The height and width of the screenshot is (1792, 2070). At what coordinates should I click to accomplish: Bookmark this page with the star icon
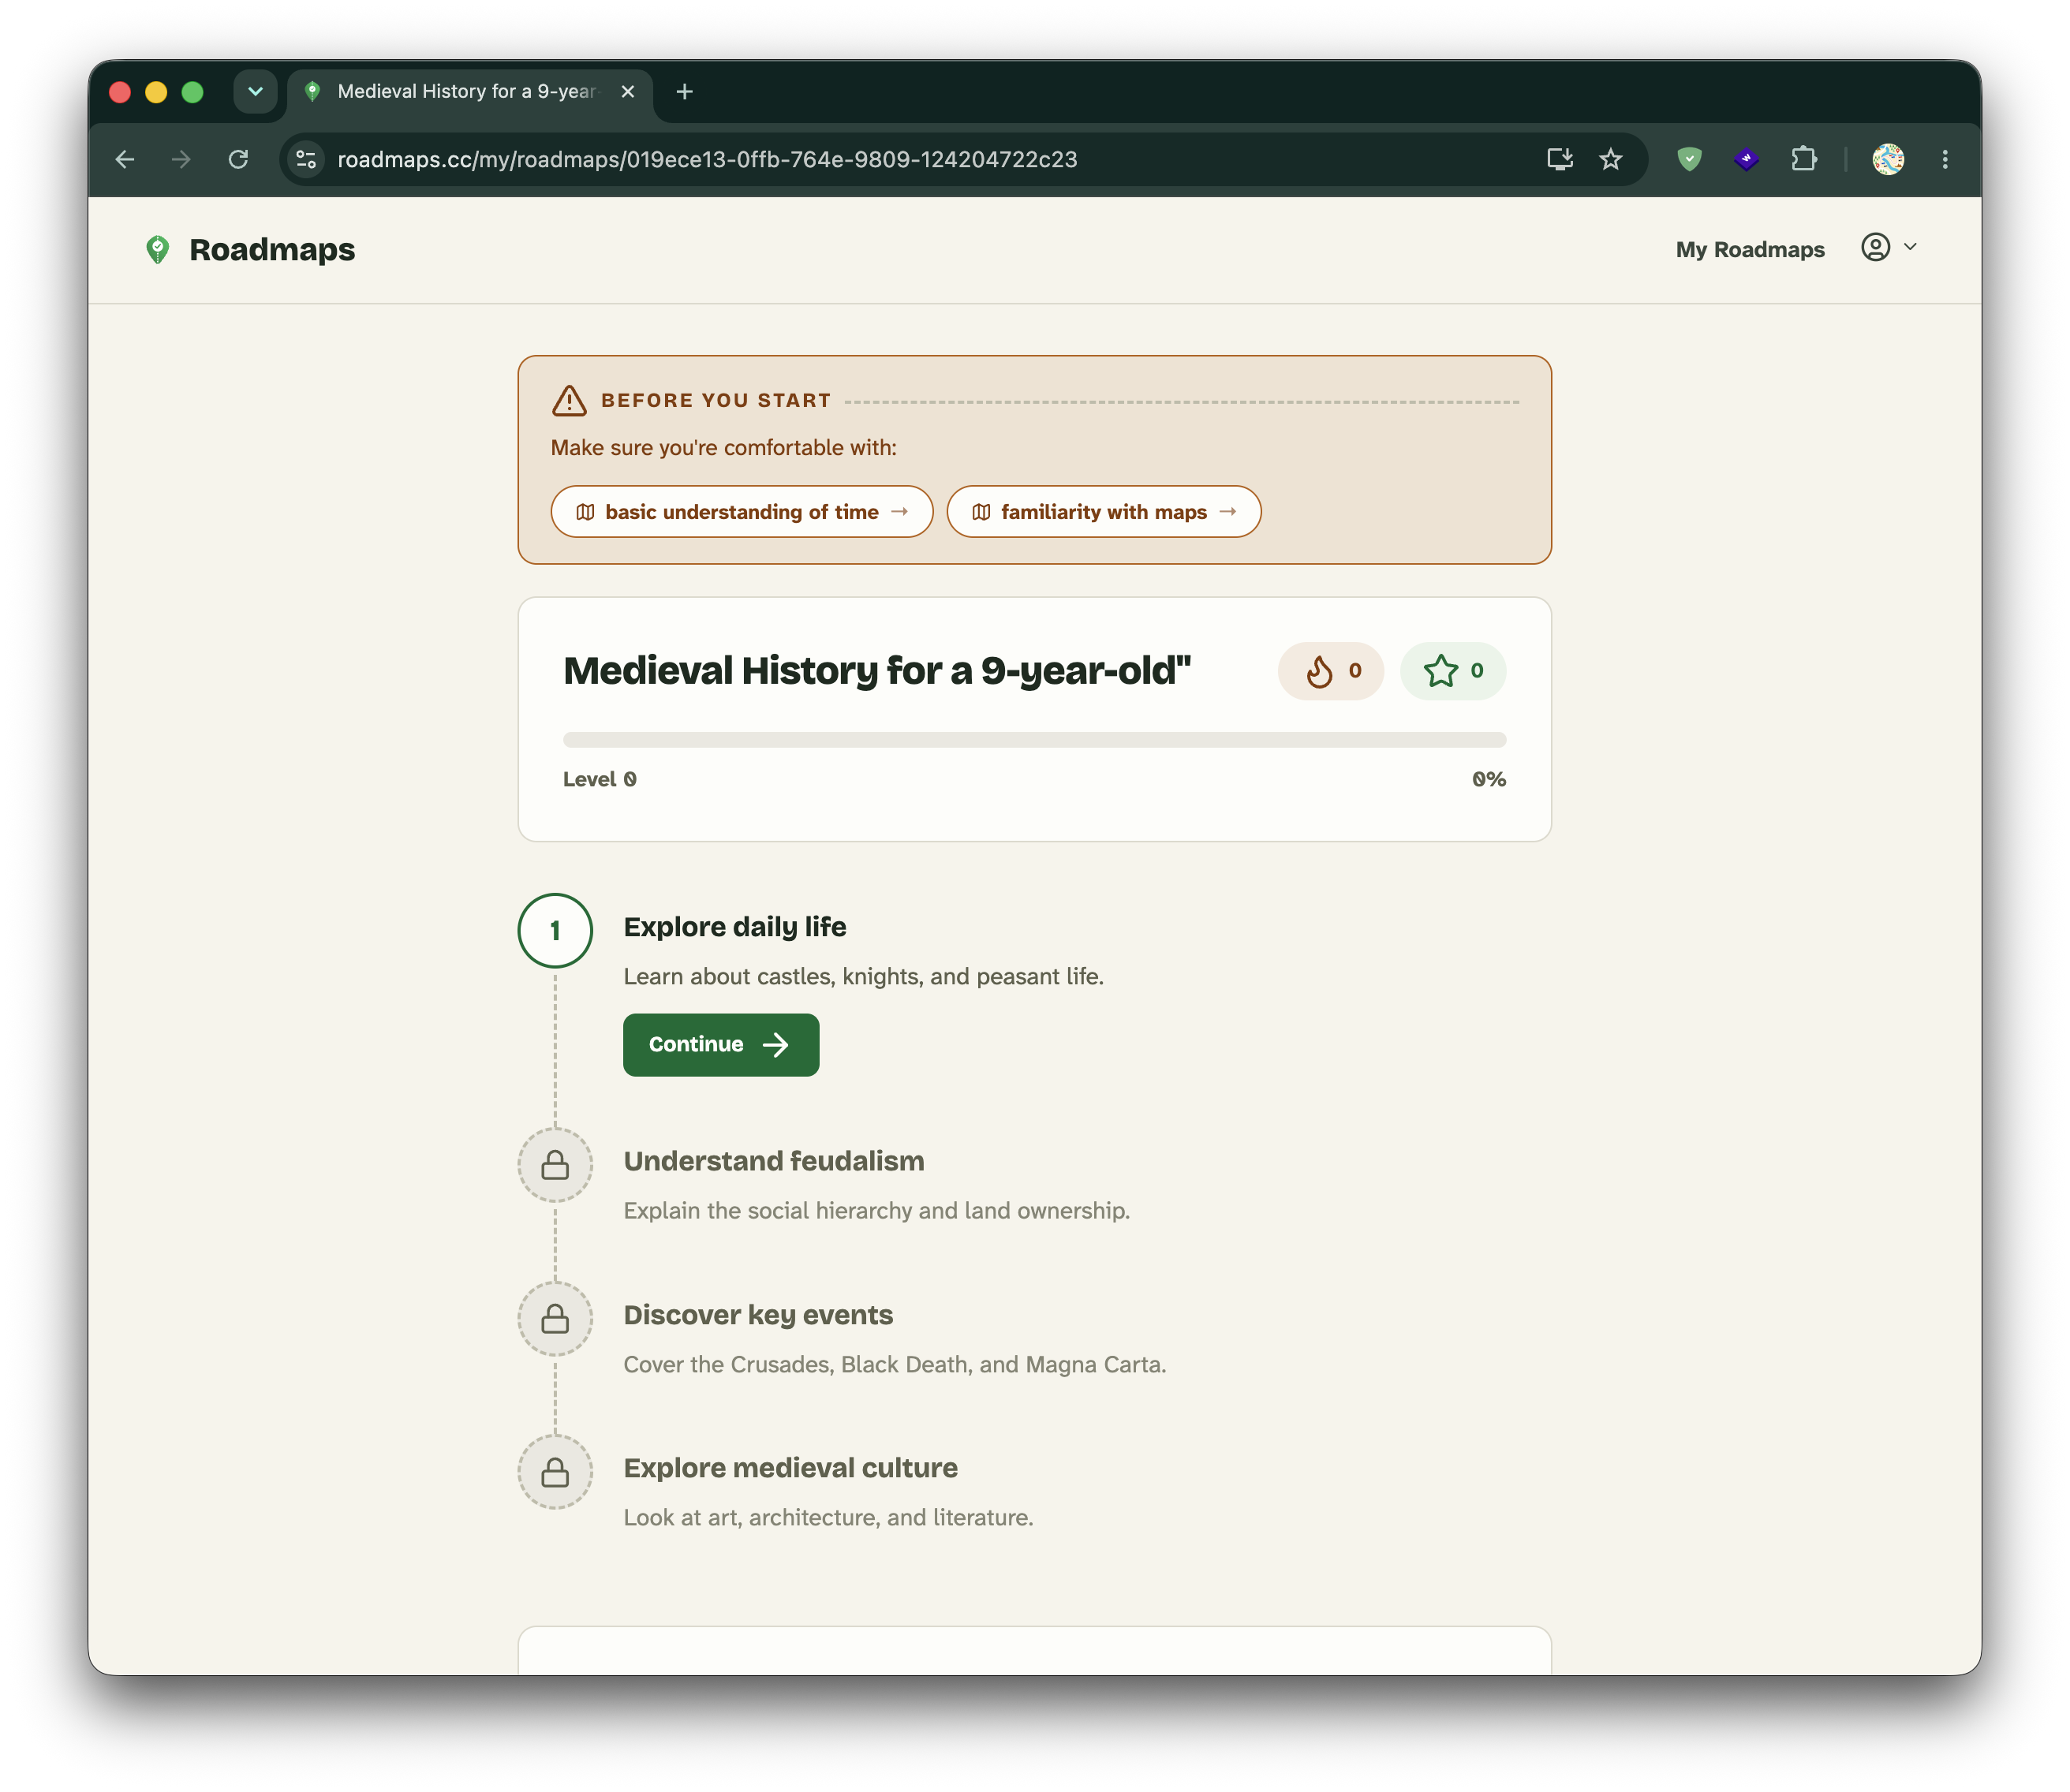pos(1610,159)
